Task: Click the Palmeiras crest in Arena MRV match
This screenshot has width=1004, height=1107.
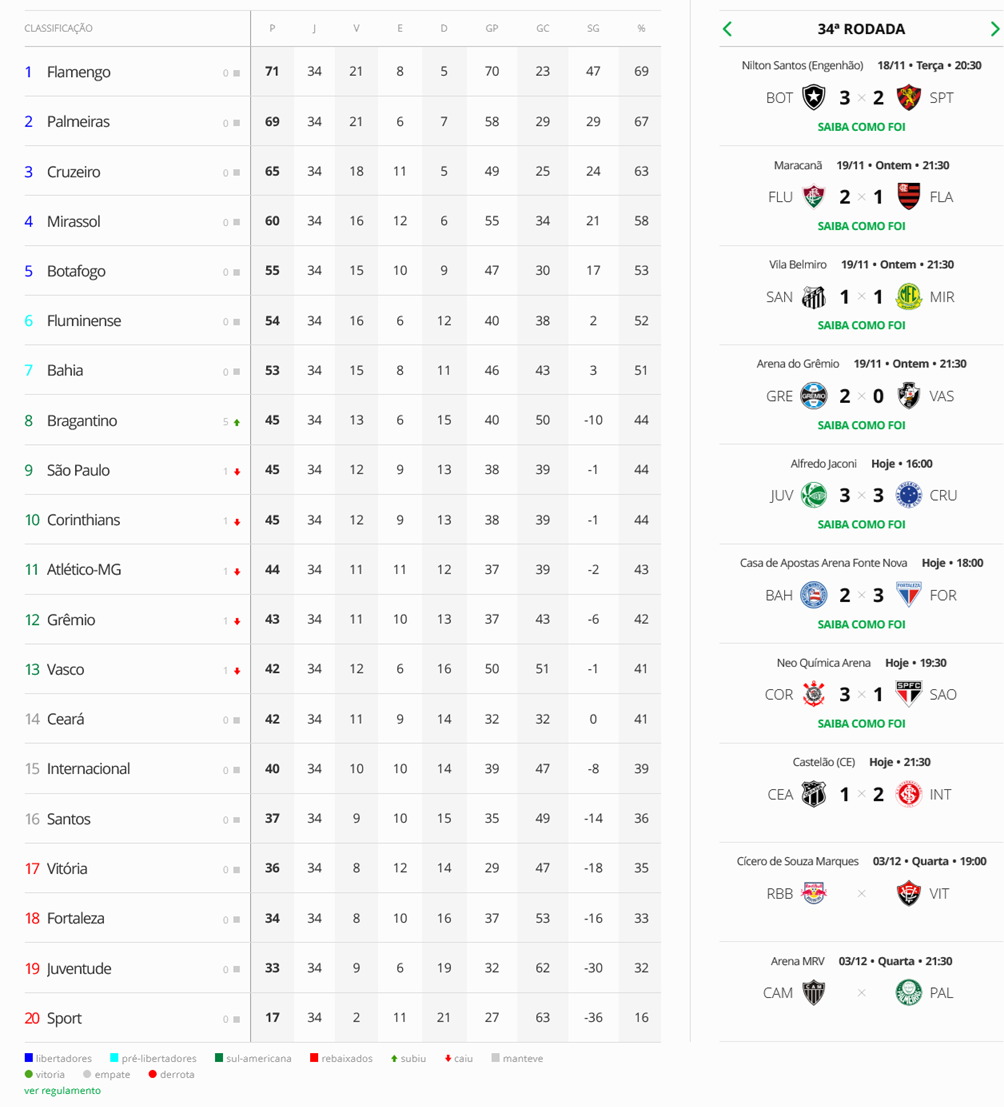Action: pos(908,993)
